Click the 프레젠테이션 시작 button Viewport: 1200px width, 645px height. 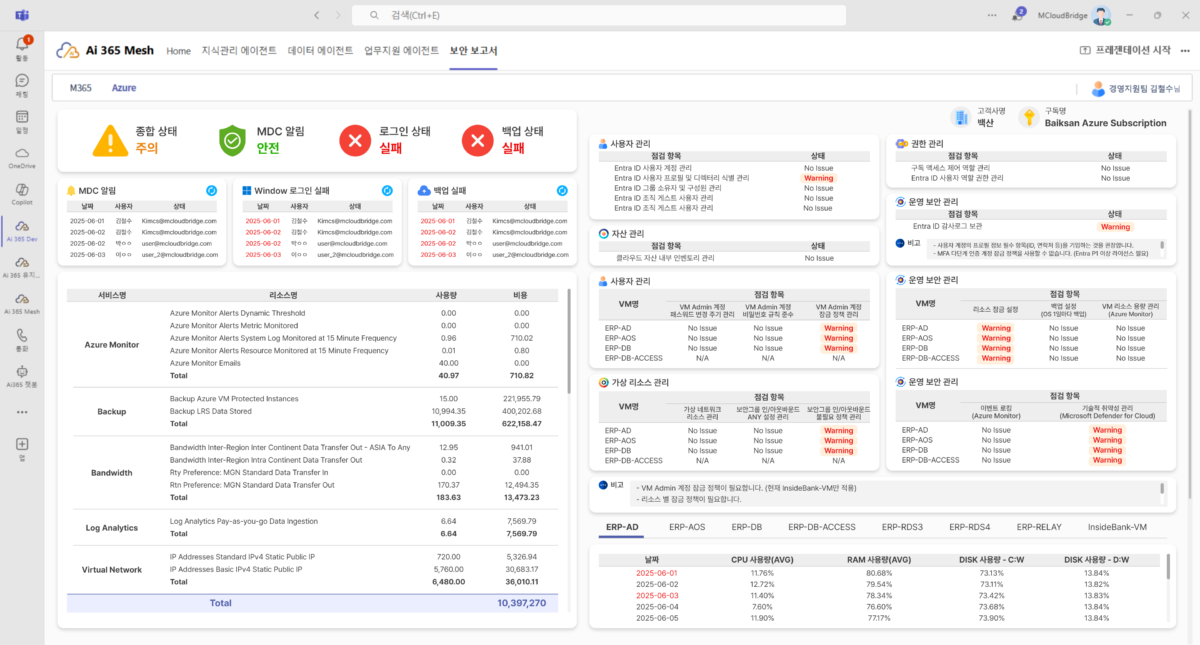click(x=1125, y=50)
